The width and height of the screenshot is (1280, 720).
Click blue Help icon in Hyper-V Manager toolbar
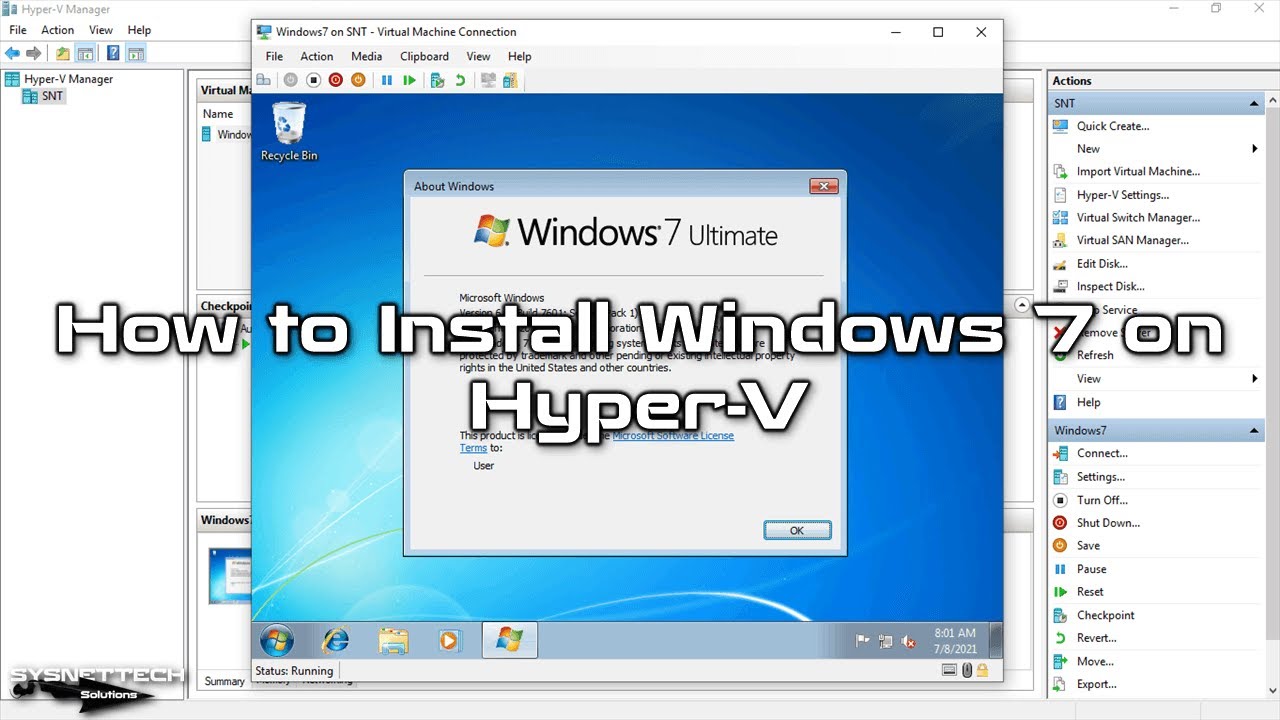point(114,53)
